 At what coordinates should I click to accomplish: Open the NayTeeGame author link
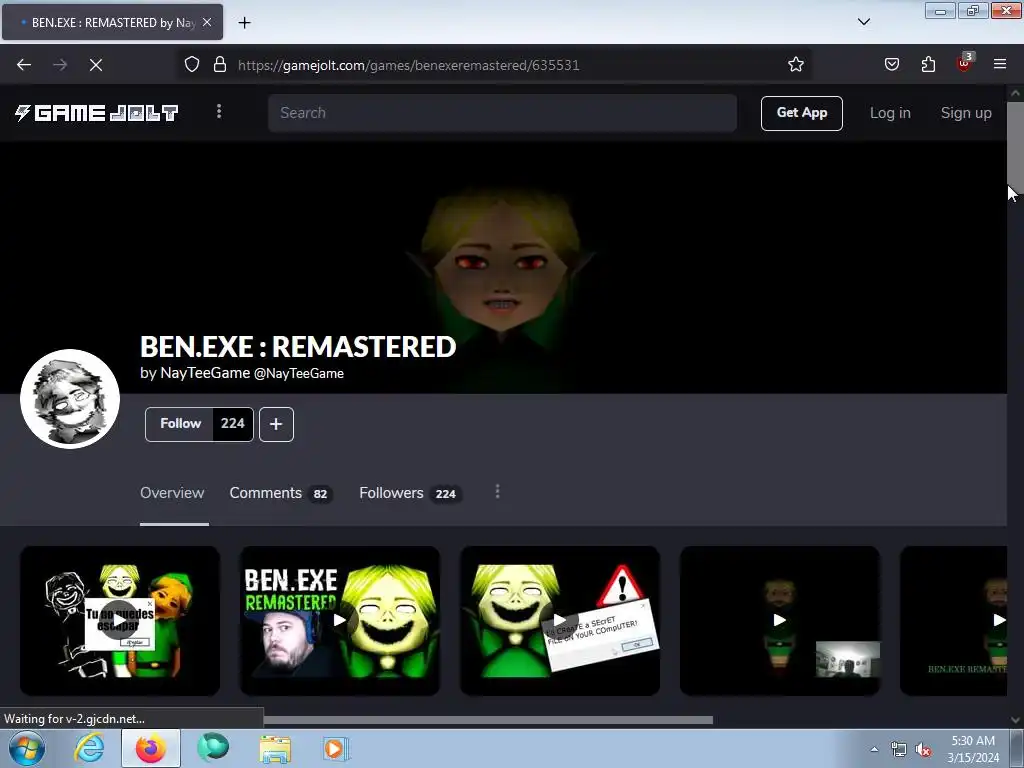pyautogui.click(x=205, y=373)
